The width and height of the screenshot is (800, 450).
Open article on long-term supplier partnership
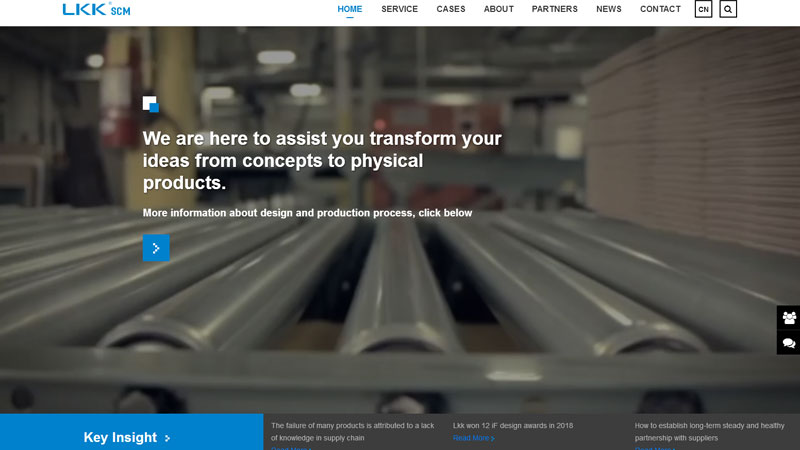pyautogui.click(x=710, y=431)
